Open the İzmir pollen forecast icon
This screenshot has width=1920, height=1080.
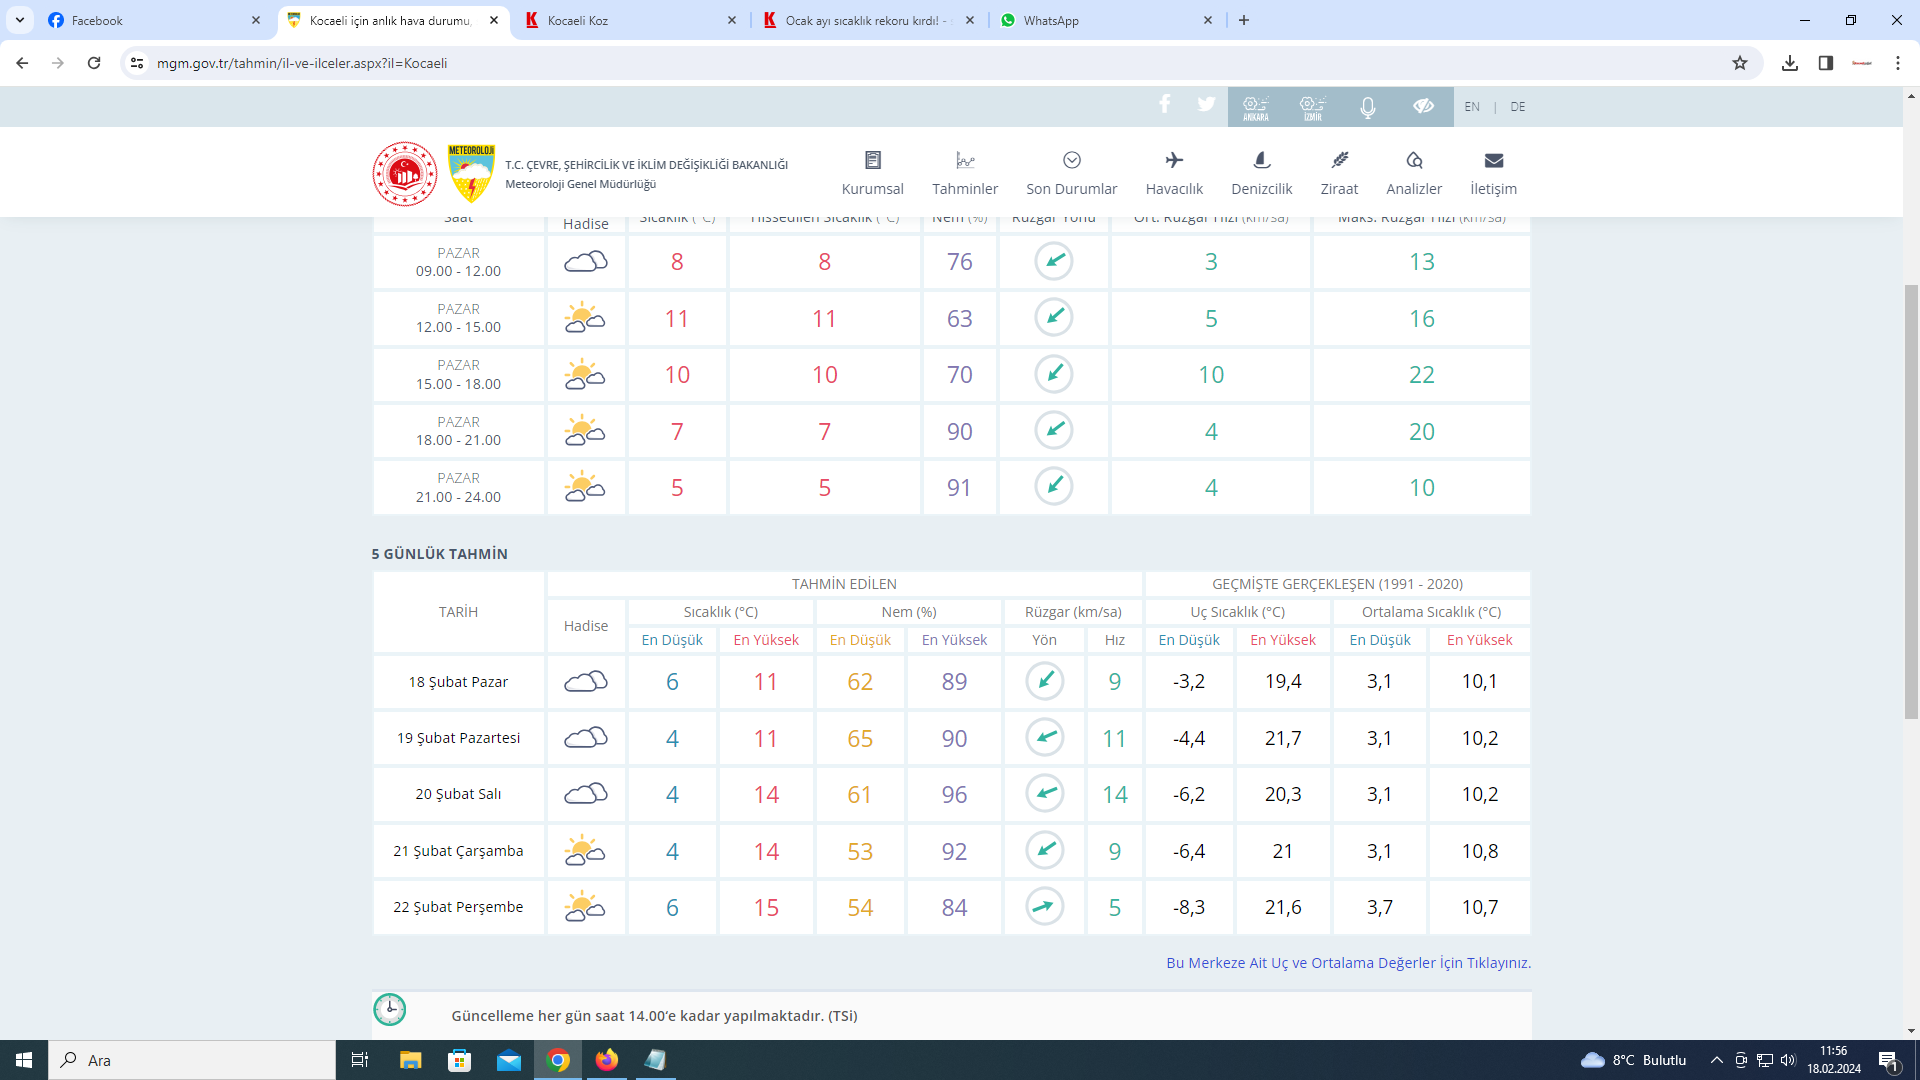click(1312, 107)
